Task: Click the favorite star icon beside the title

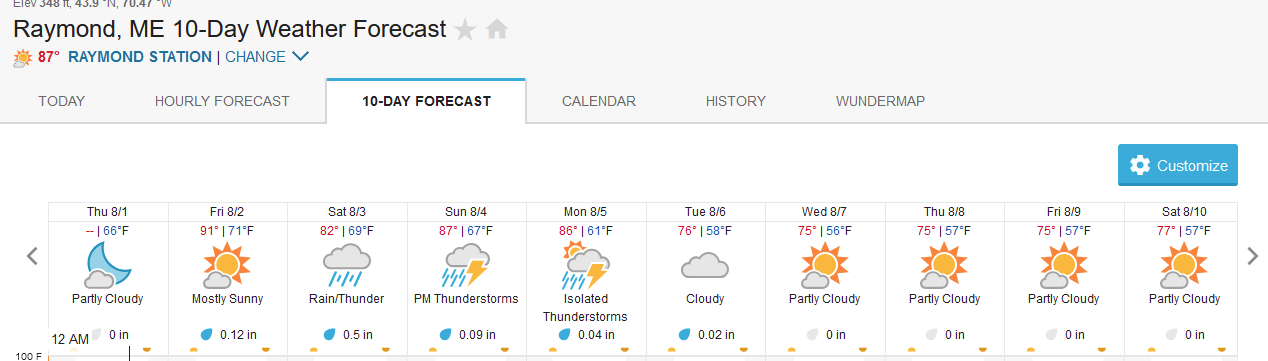Action: (465, 30)
